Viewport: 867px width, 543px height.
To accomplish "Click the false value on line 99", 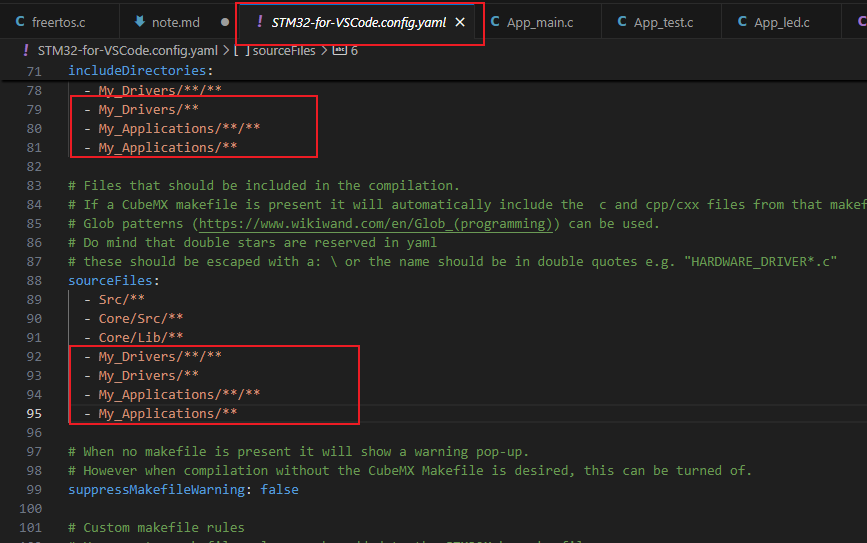I will point(279,489).
